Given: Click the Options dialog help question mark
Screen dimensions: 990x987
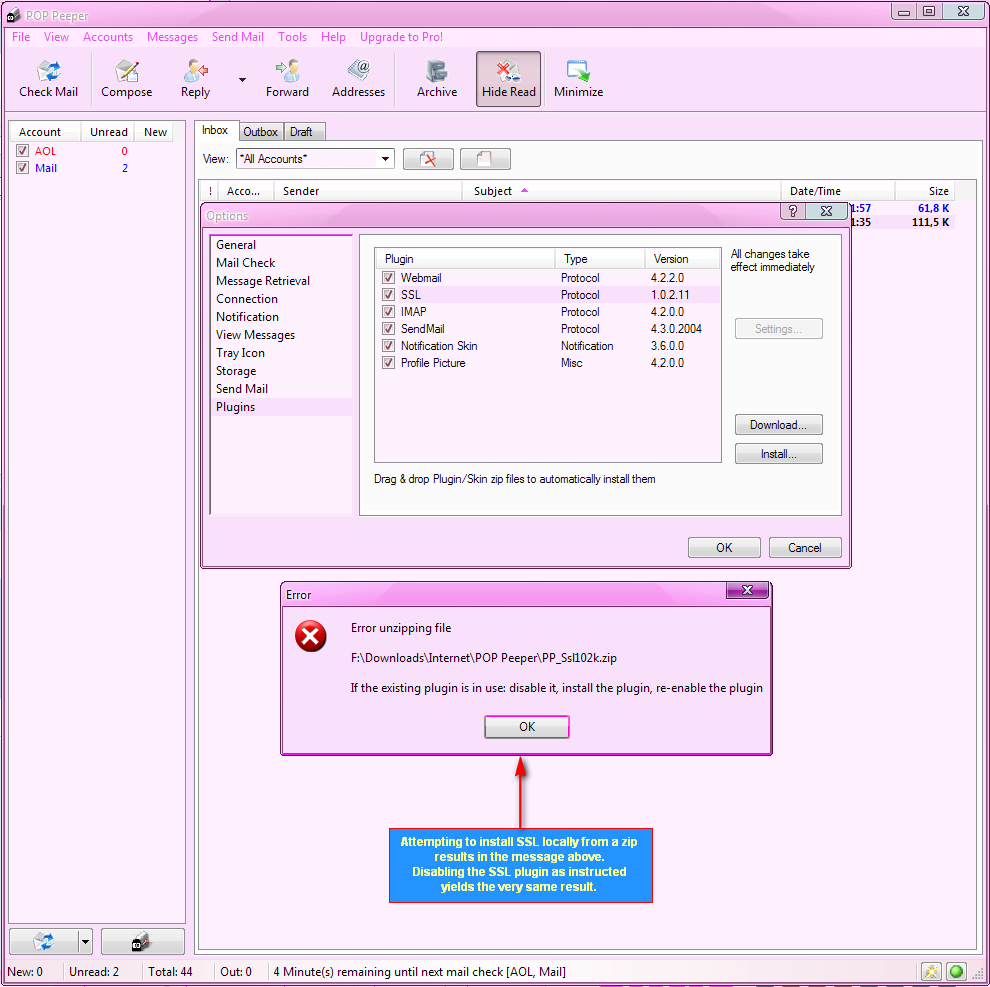Looking at the screenshot, I should coord(793,211).
